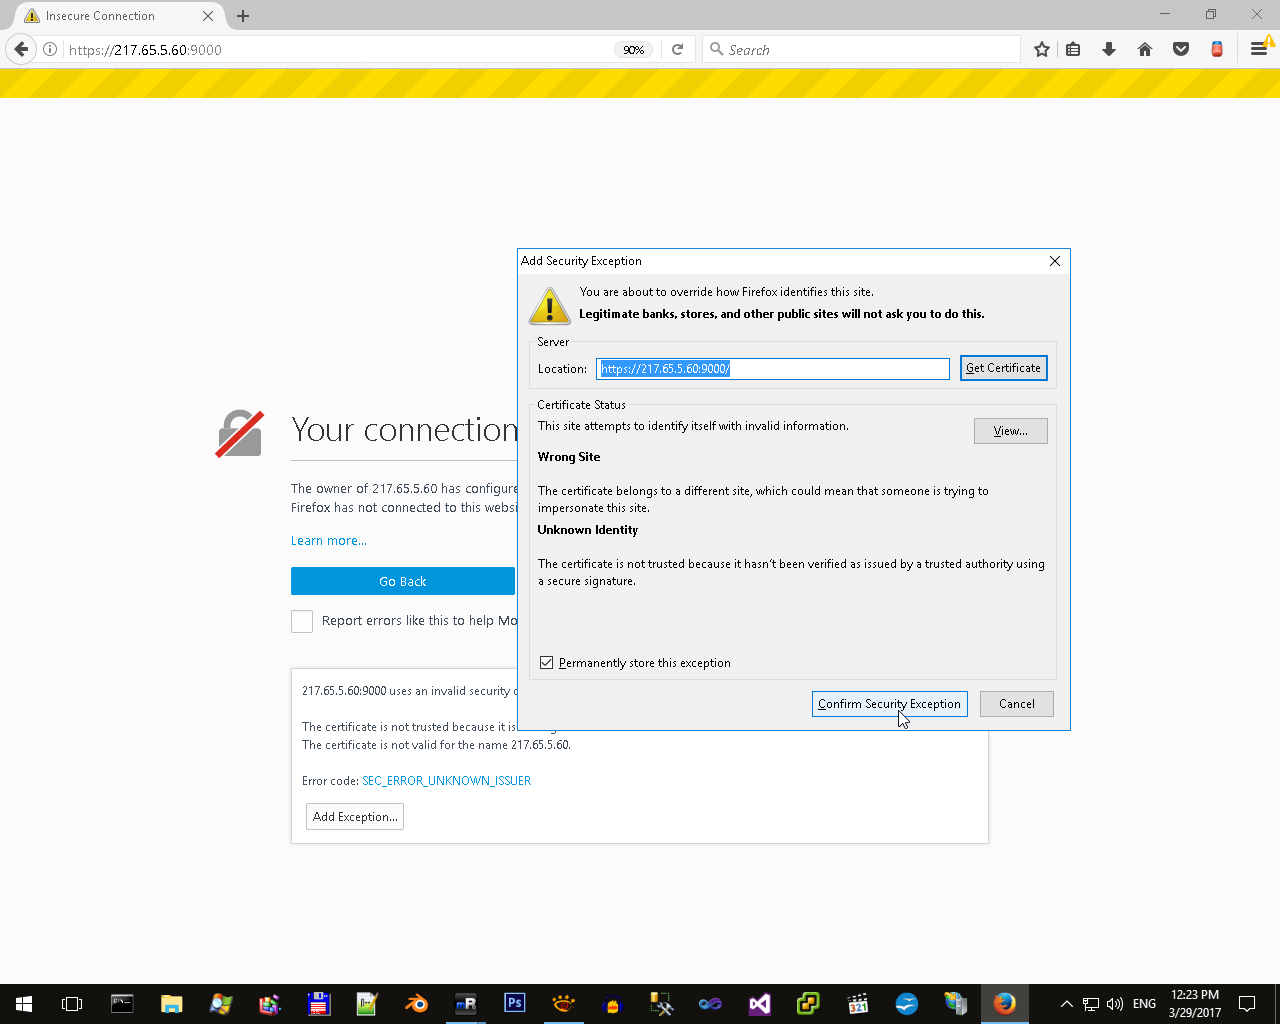The width and height of the screenshot is (1280, 1024).
Task: Reload the current page
Action: (677, 49)
